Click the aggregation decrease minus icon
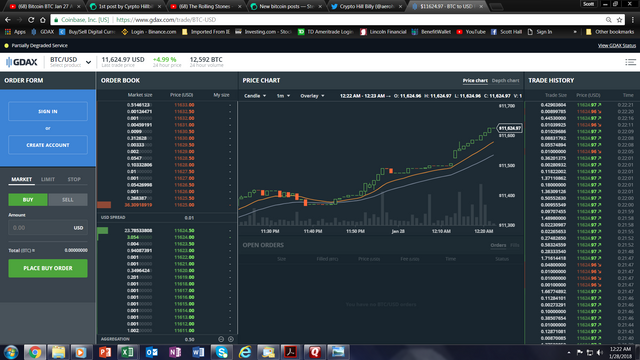The image size is (640, 360). click(221, 339)
